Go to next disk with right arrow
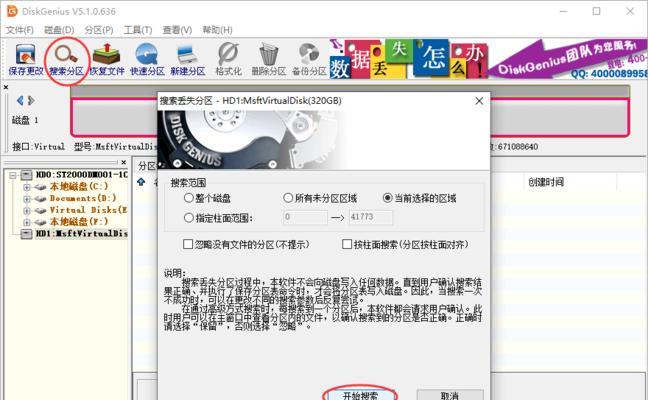Image resolution: width=648 pixels, height=400 pixels. [31, 100]
